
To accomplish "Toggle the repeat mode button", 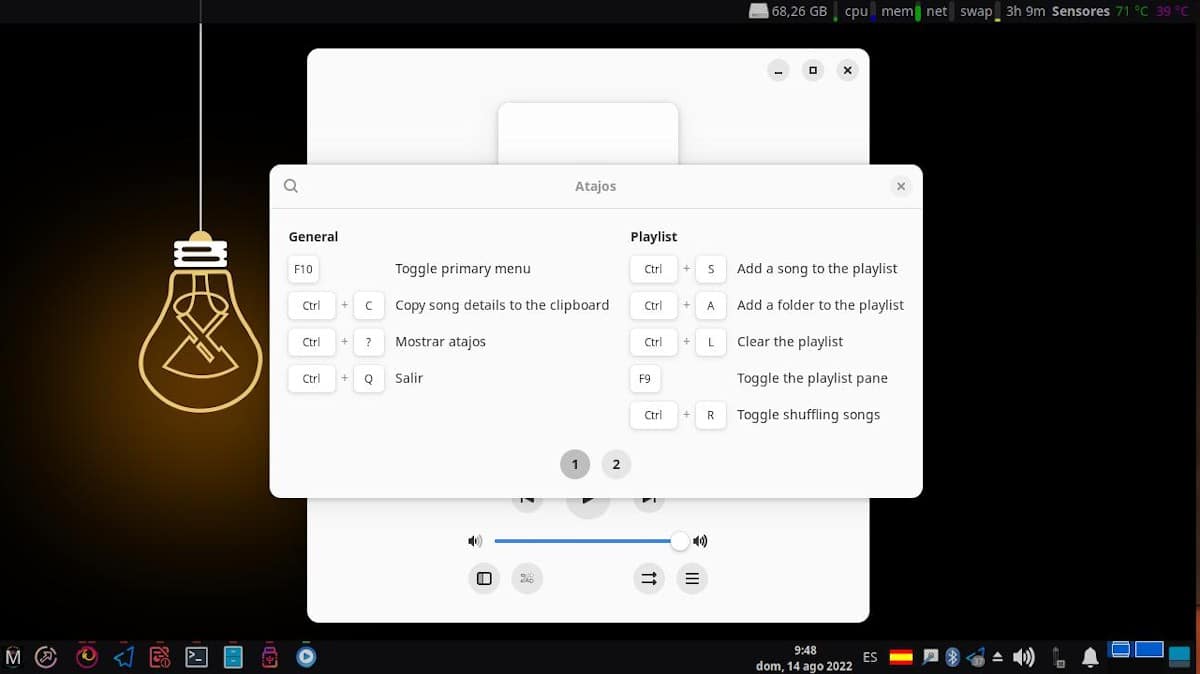I will click(x=649, y=578).
